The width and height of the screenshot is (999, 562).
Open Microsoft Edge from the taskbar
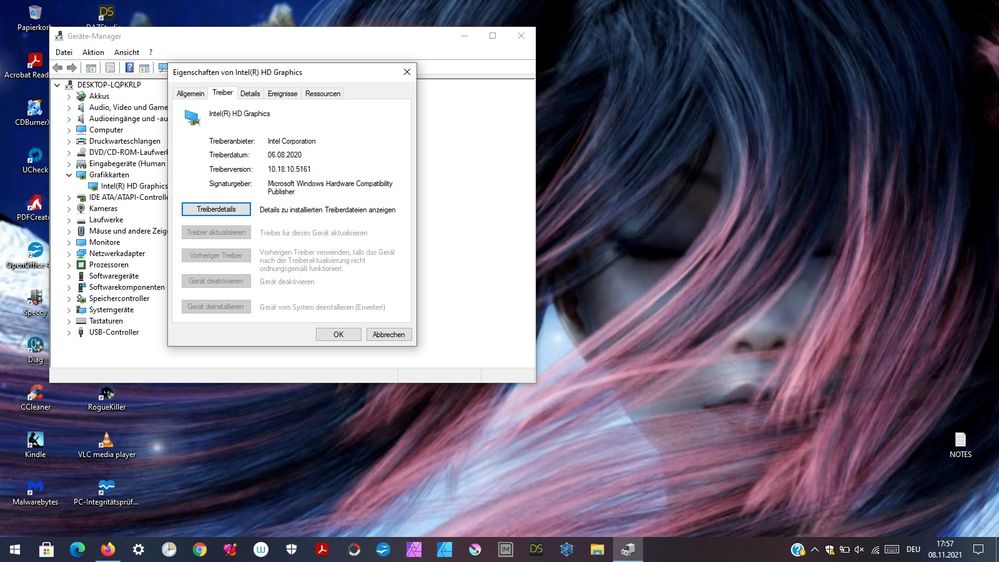[x=77, y=549]
